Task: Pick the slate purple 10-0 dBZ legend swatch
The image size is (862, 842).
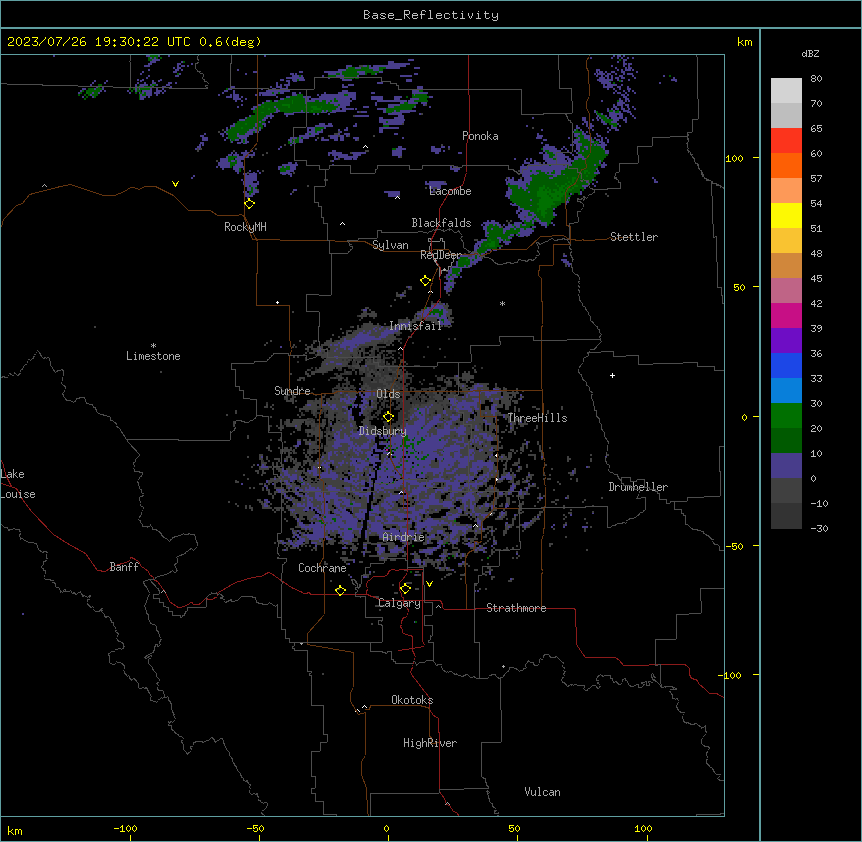Action: (786, 466)
